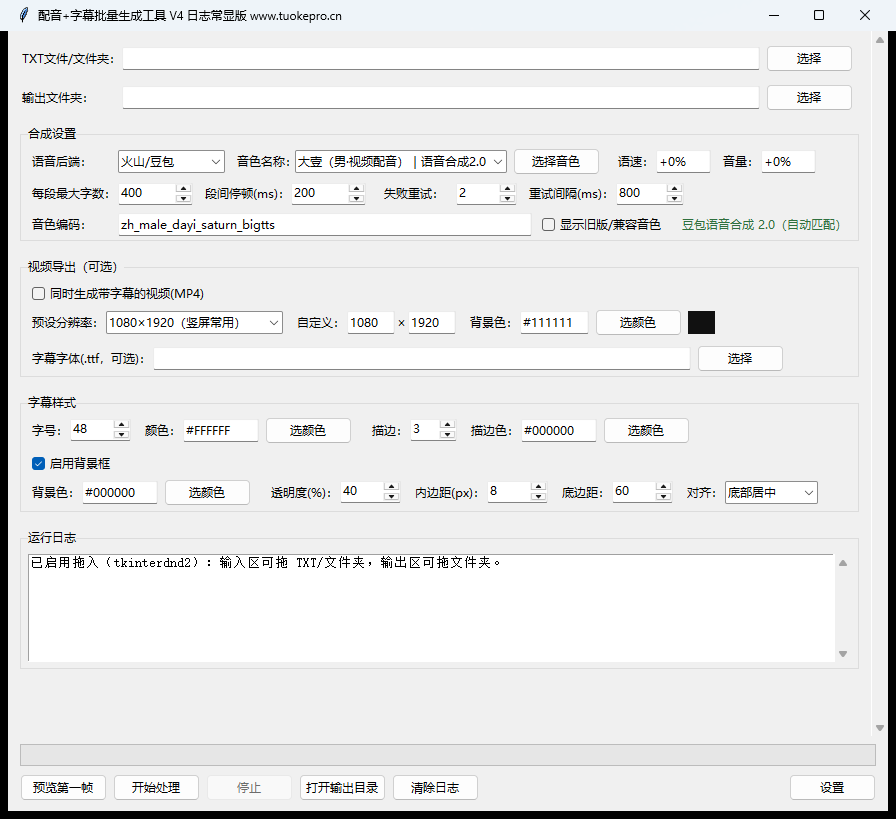
Task: Click the dark background color swatch
Action: pos(701,323)
